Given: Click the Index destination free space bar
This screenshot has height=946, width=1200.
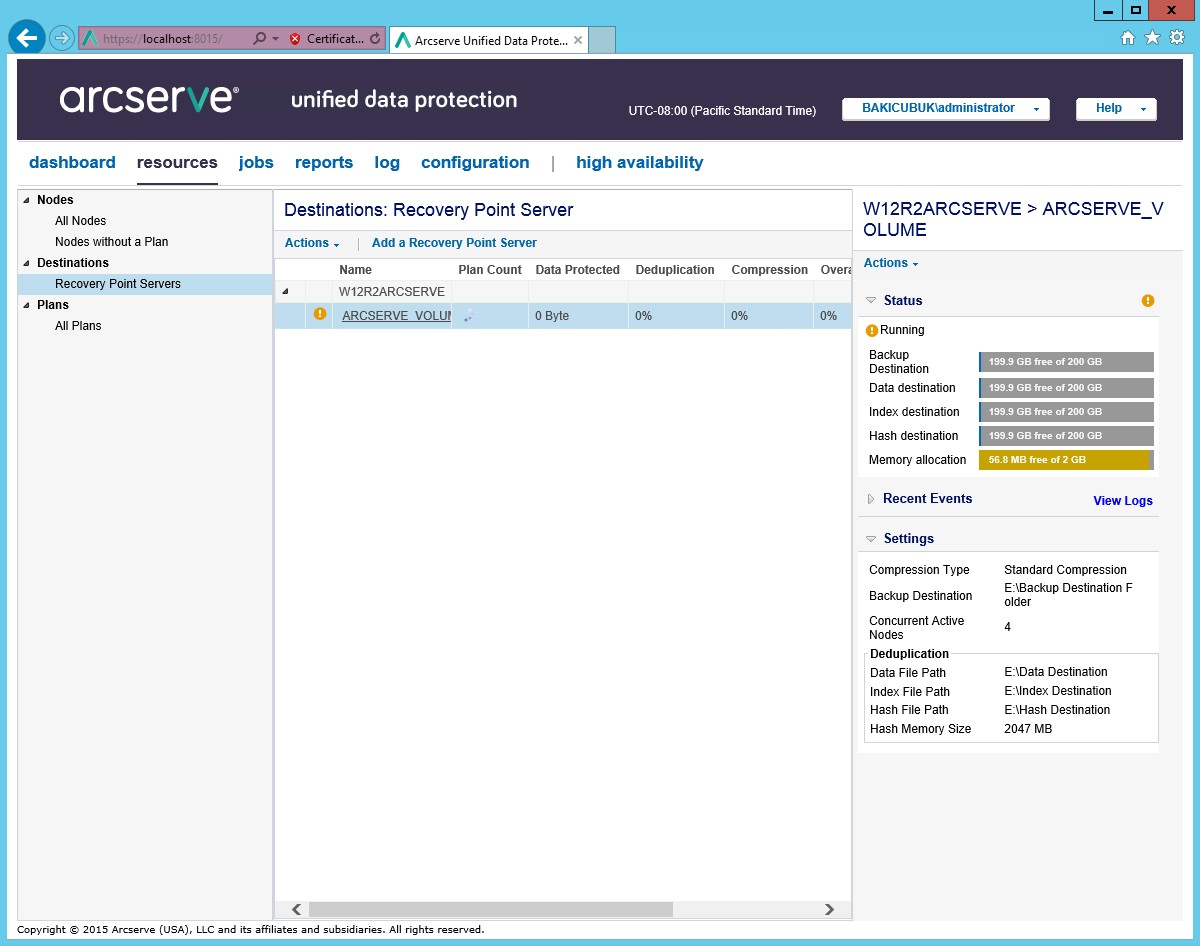Looking at the screenshot, I should (1066, 412).
